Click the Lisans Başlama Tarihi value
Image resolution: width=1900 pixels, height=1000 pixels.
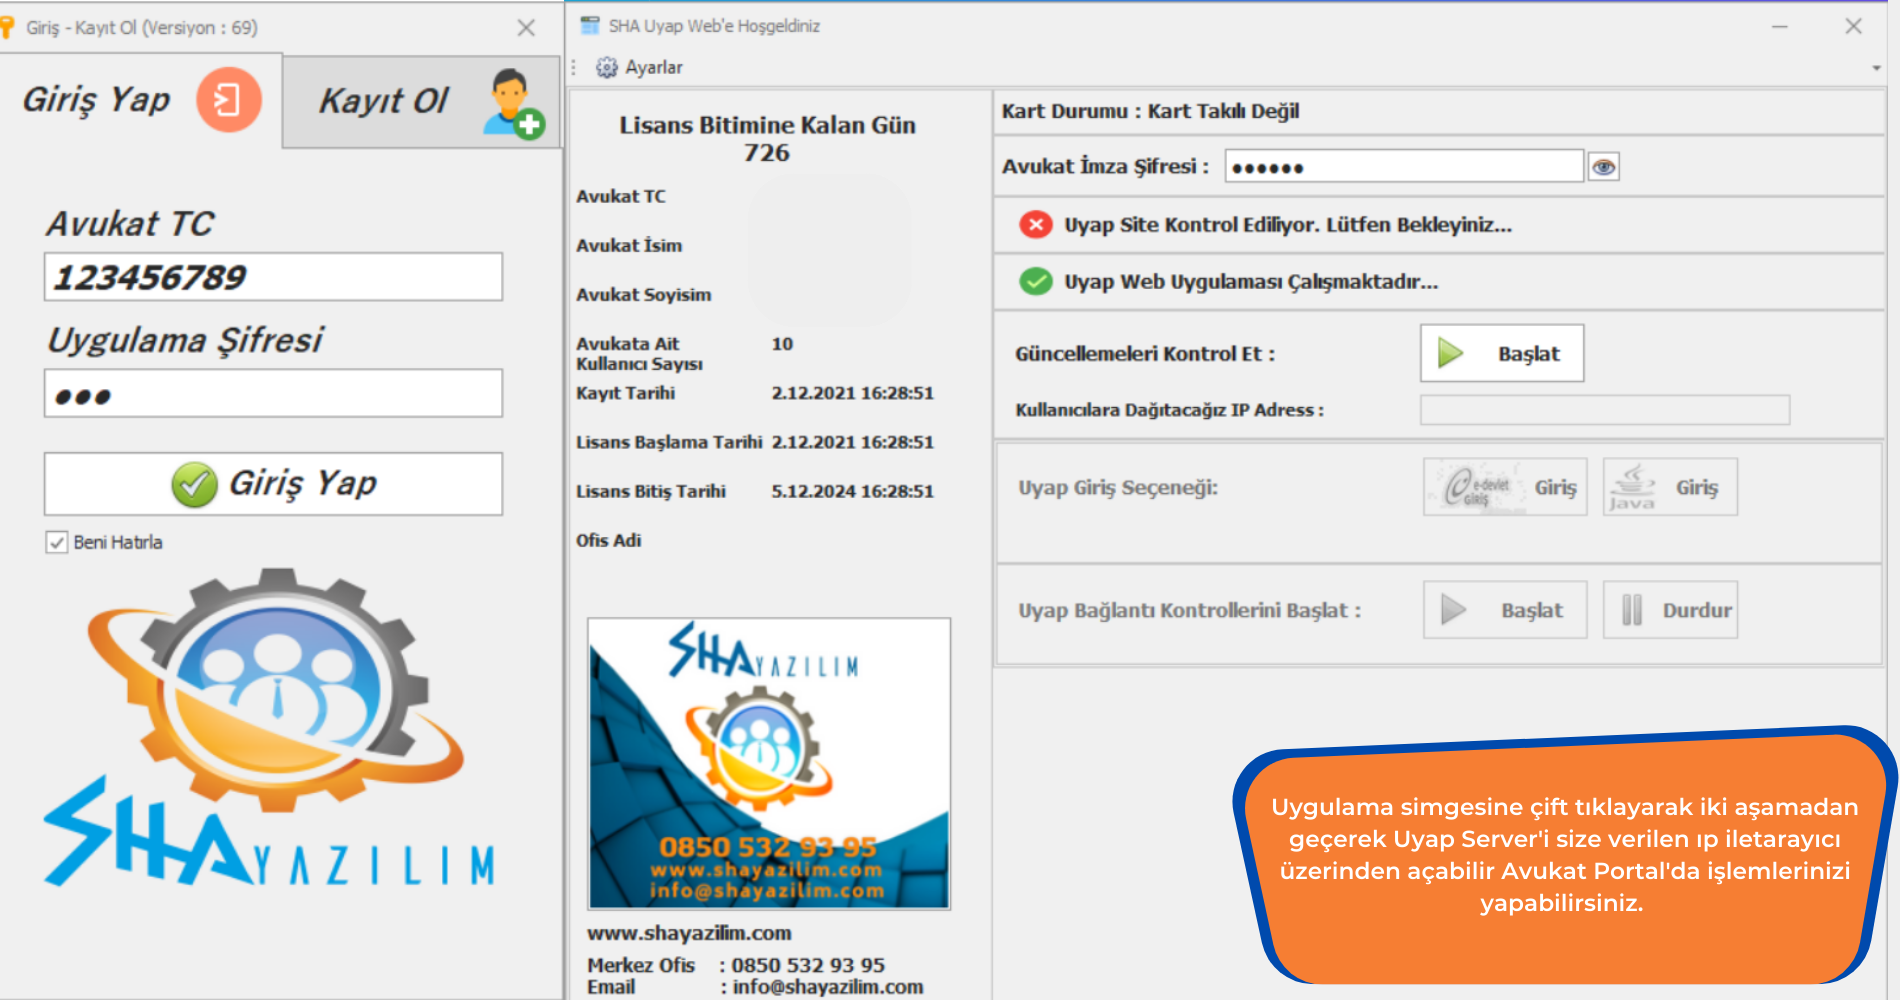tap(852, 442)
